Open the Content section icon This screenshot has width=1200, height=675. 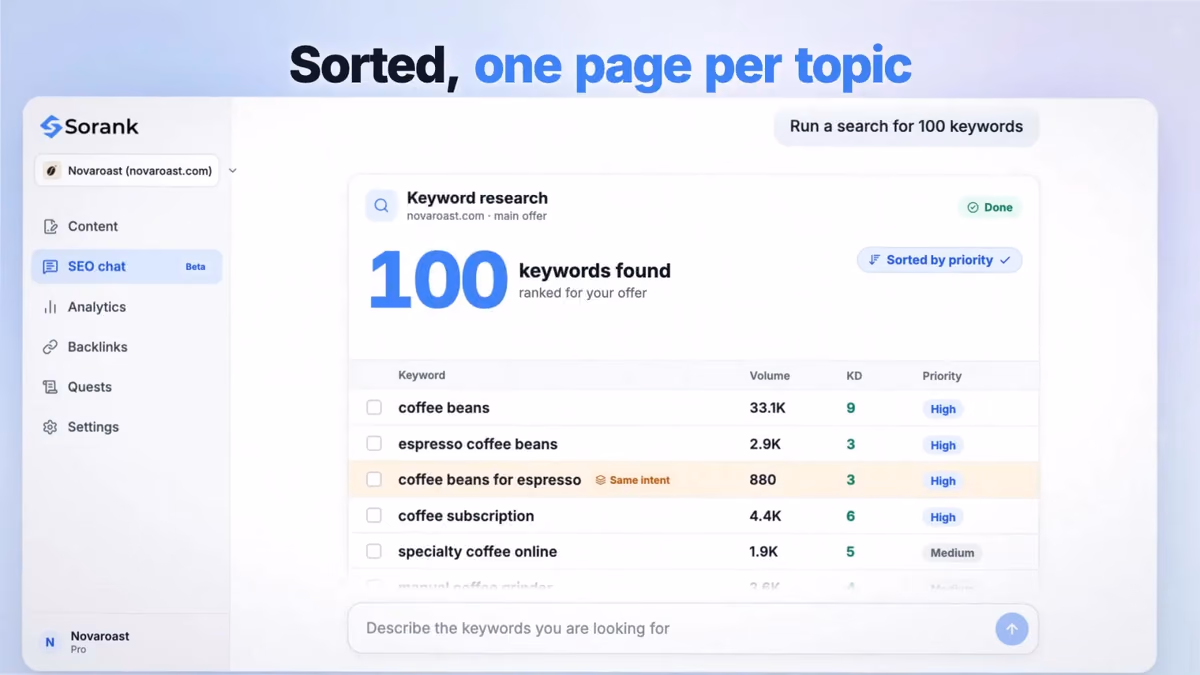point(50,227)
